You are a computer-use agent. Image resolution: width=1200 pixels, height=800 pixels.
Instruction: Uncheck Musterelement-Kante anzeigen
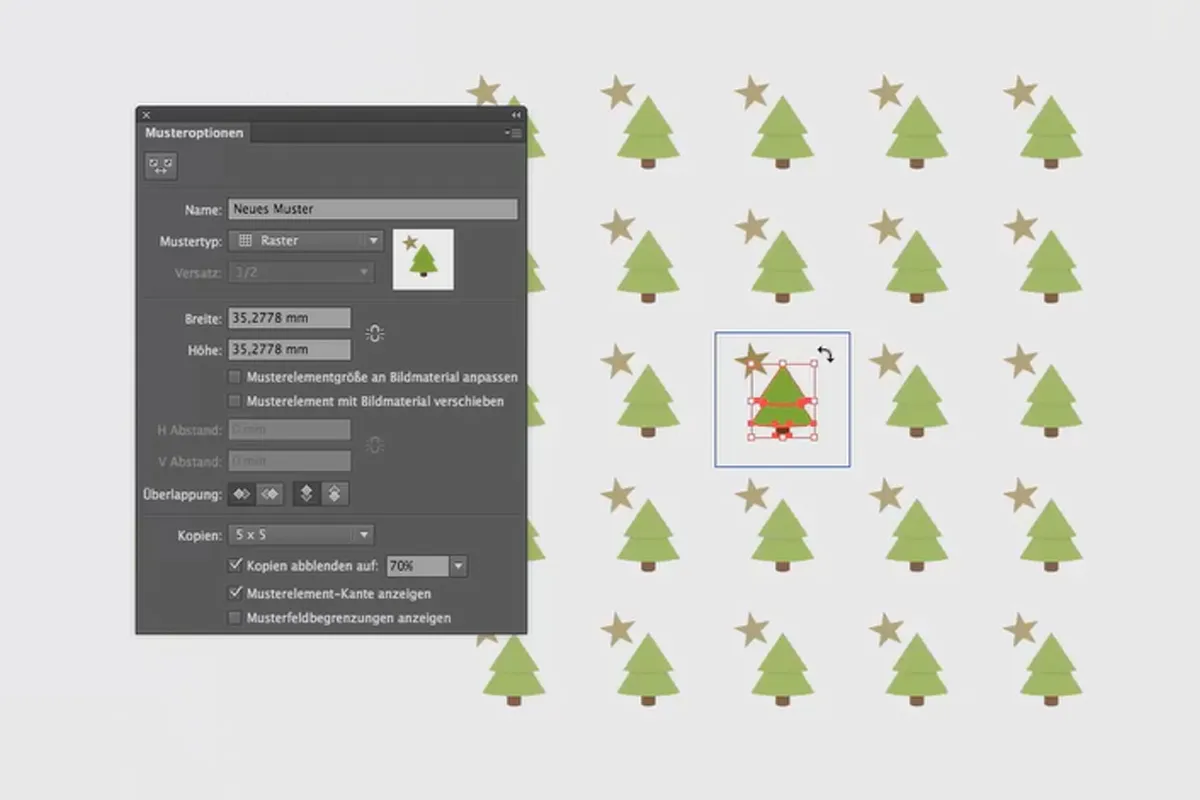[235, 593]
